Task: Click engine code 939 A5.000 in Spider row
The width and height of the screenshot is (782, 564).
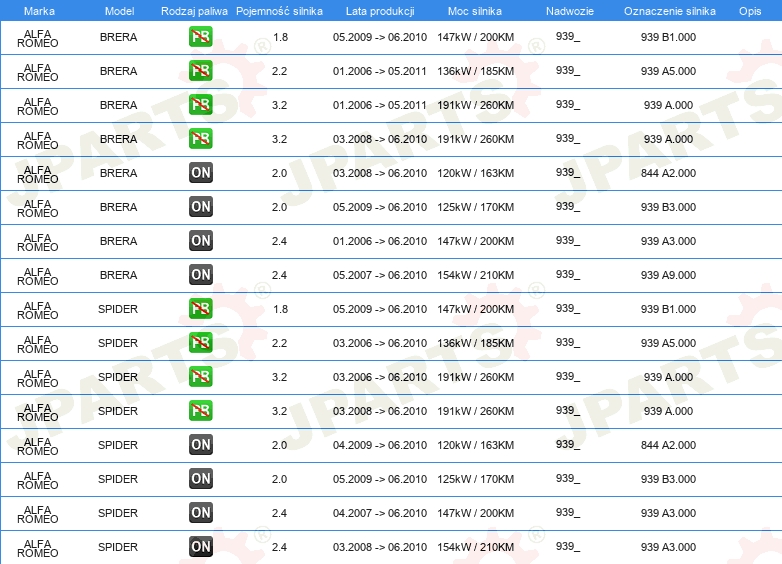Action: pyautogui.click(x=668, y=343)
